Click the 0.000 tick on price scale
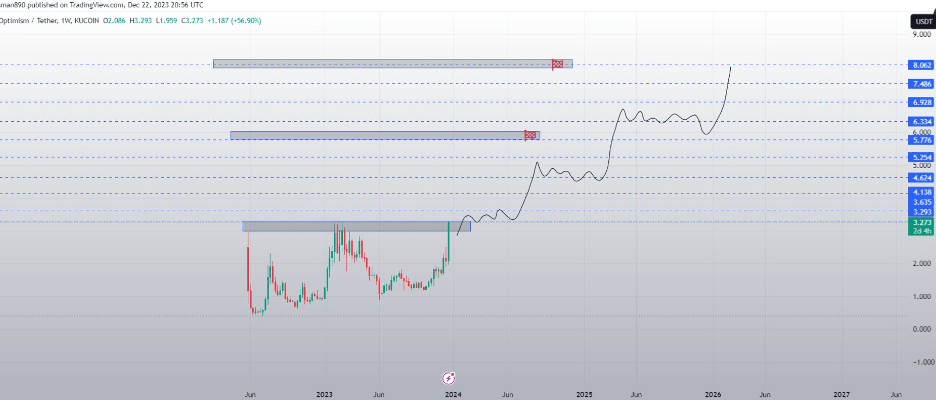This screenshot has height=400, width=936. click(x=922, y=329)
